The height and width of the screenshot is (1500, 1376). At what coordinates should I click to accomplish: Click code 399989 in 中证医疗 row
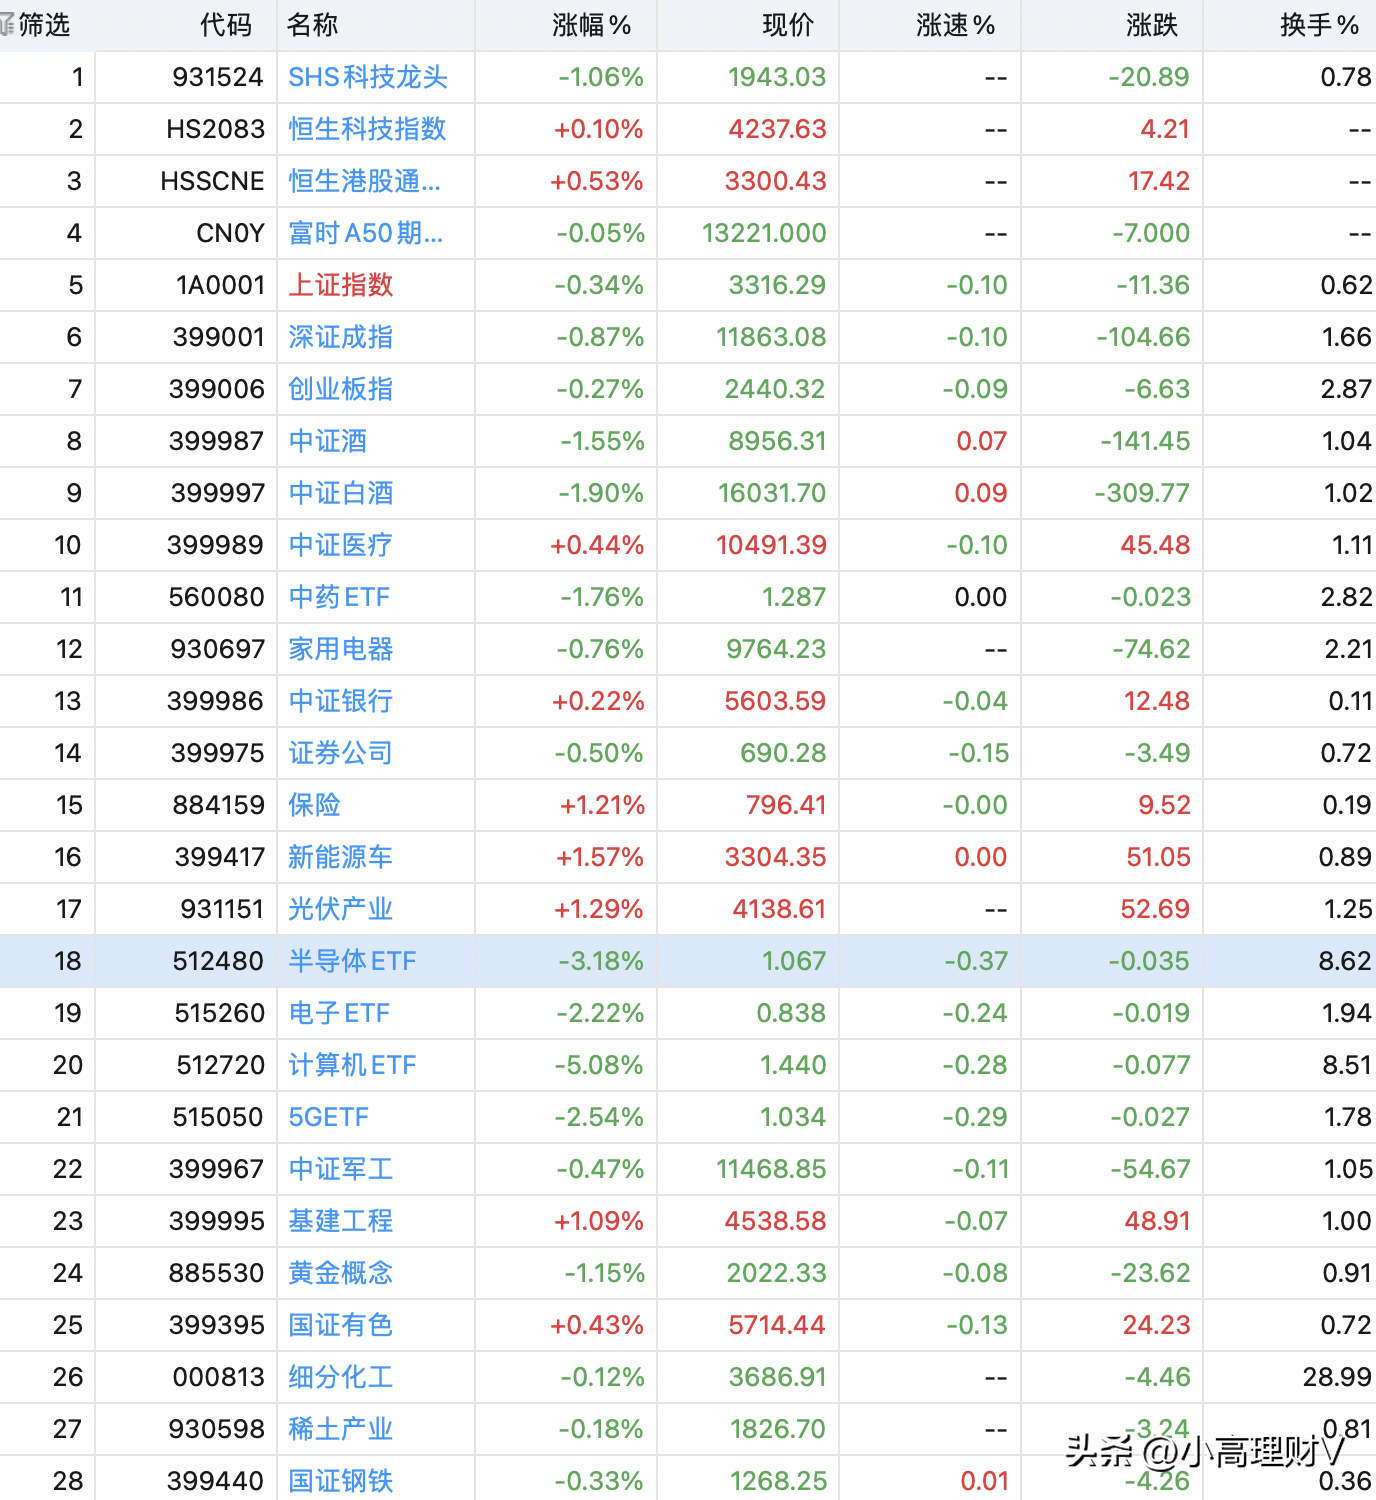[x=216, y=545]
